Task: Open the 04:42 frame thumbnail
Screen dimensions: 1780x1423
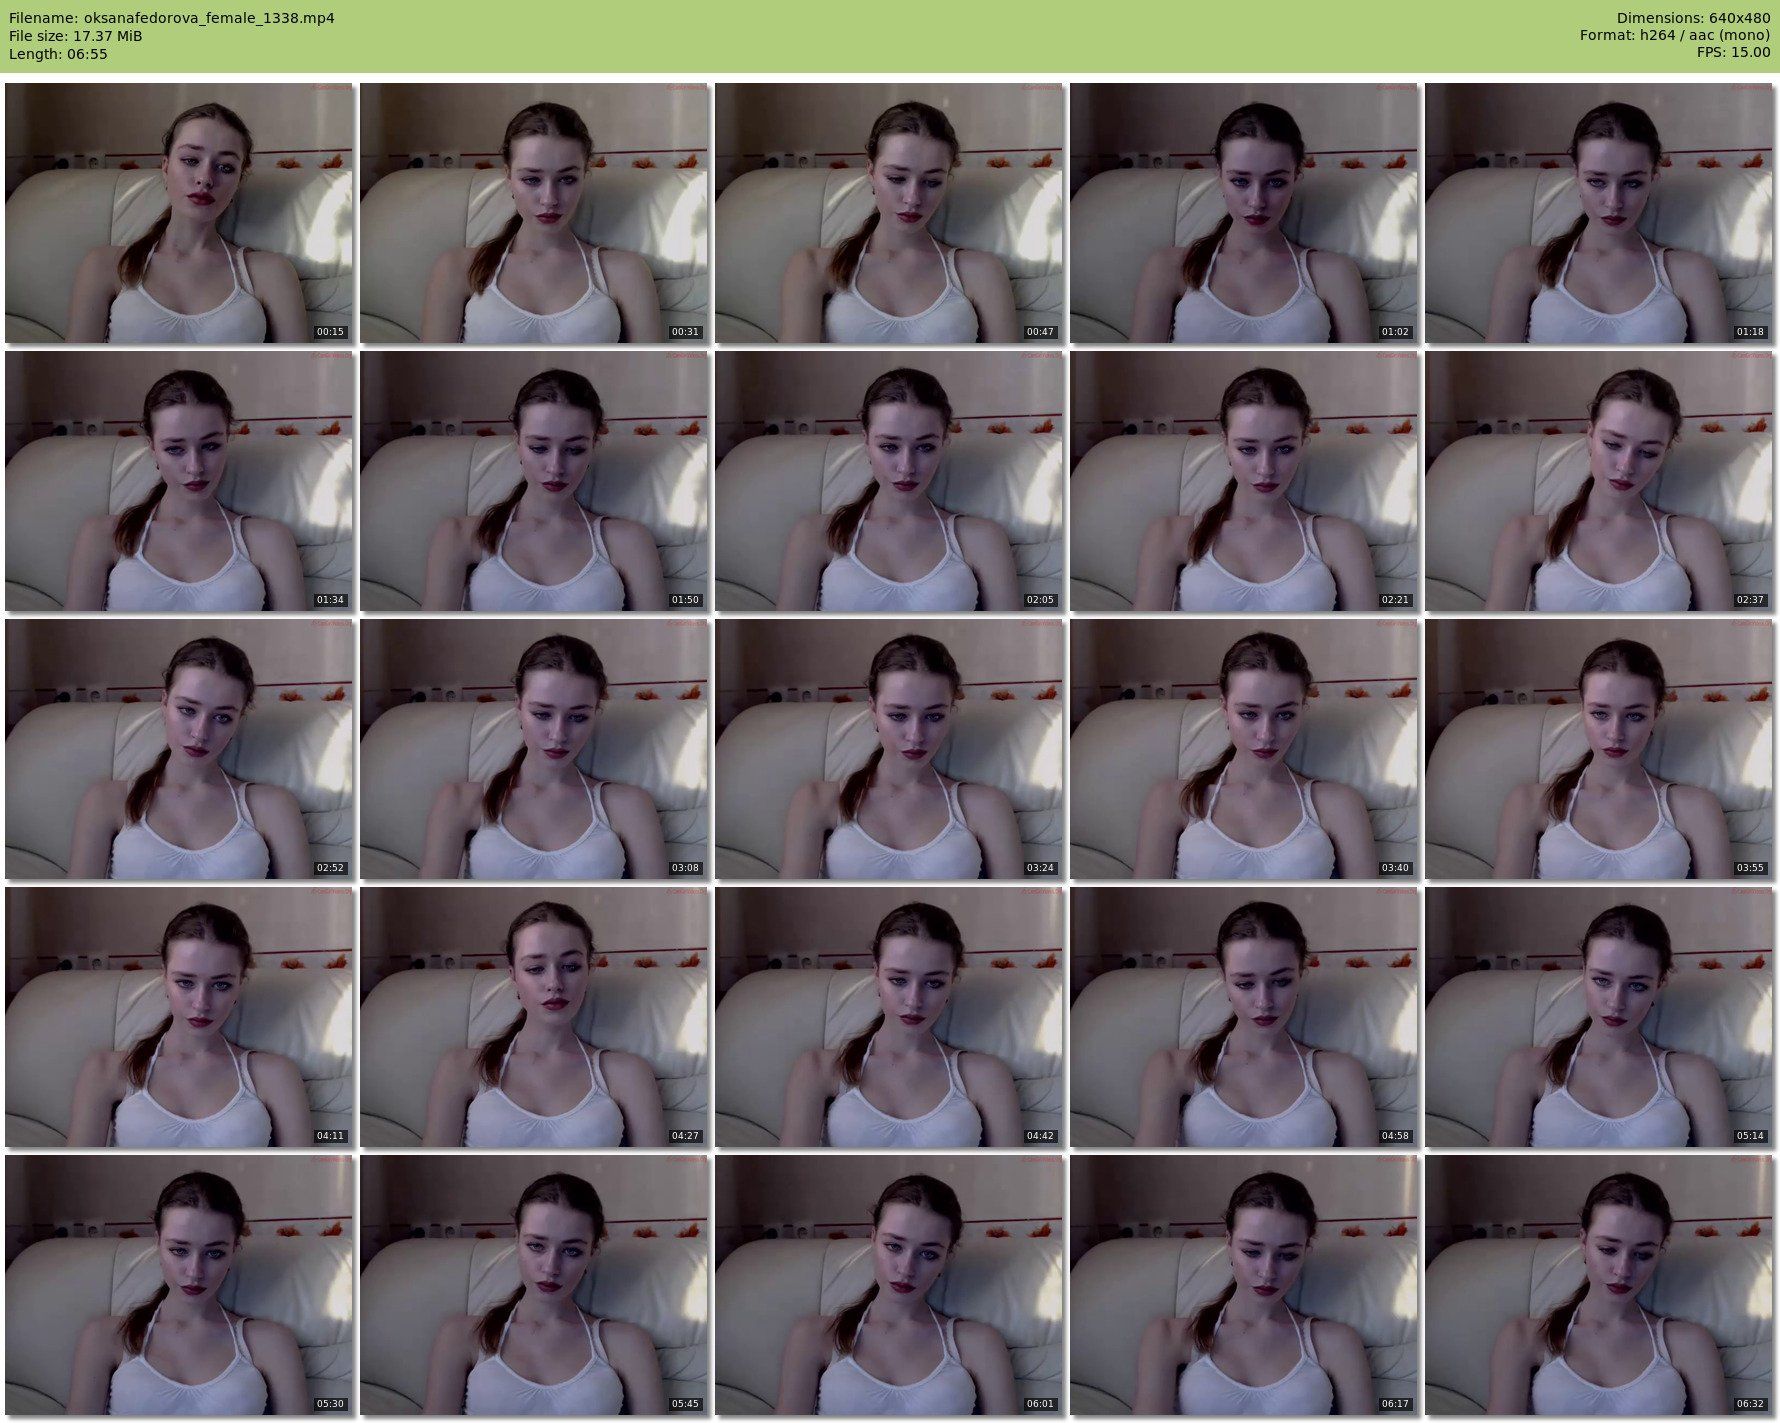Action: [889, 1017]
